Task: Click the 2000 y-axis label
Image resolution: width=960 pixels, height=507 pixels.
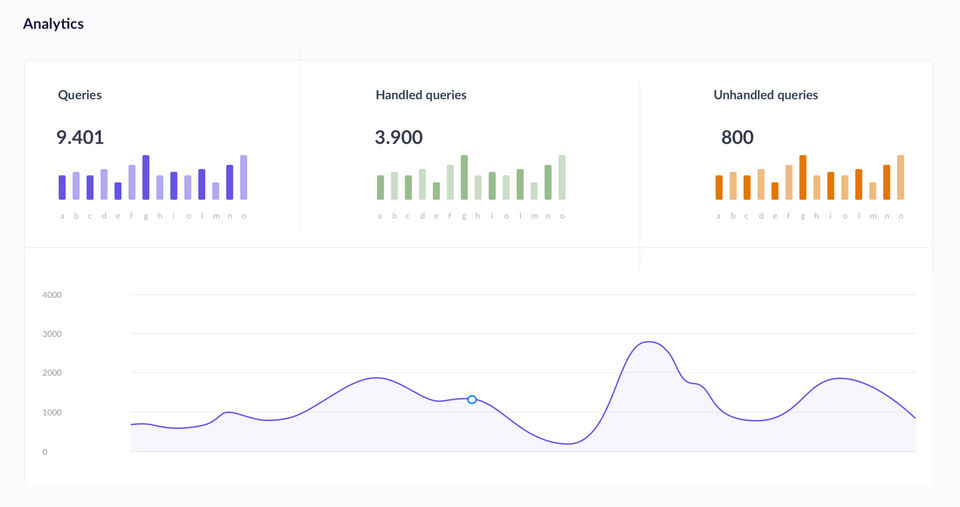Action: coord(52,373)
